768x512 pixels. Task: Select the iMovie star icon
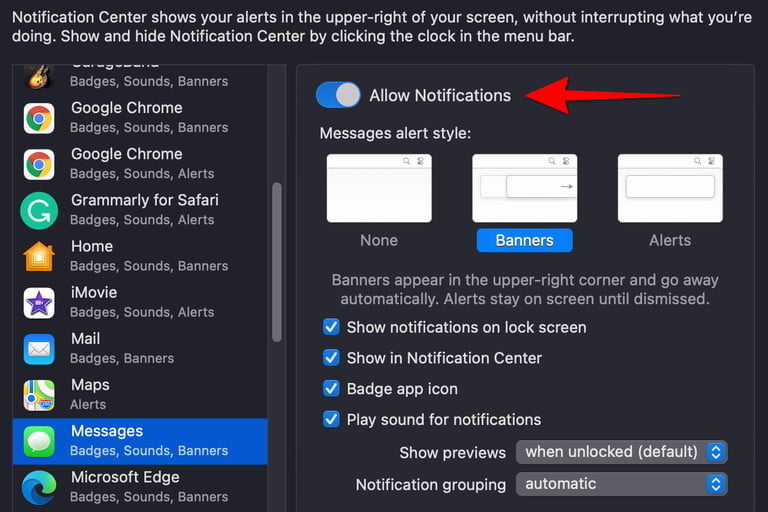39,302
